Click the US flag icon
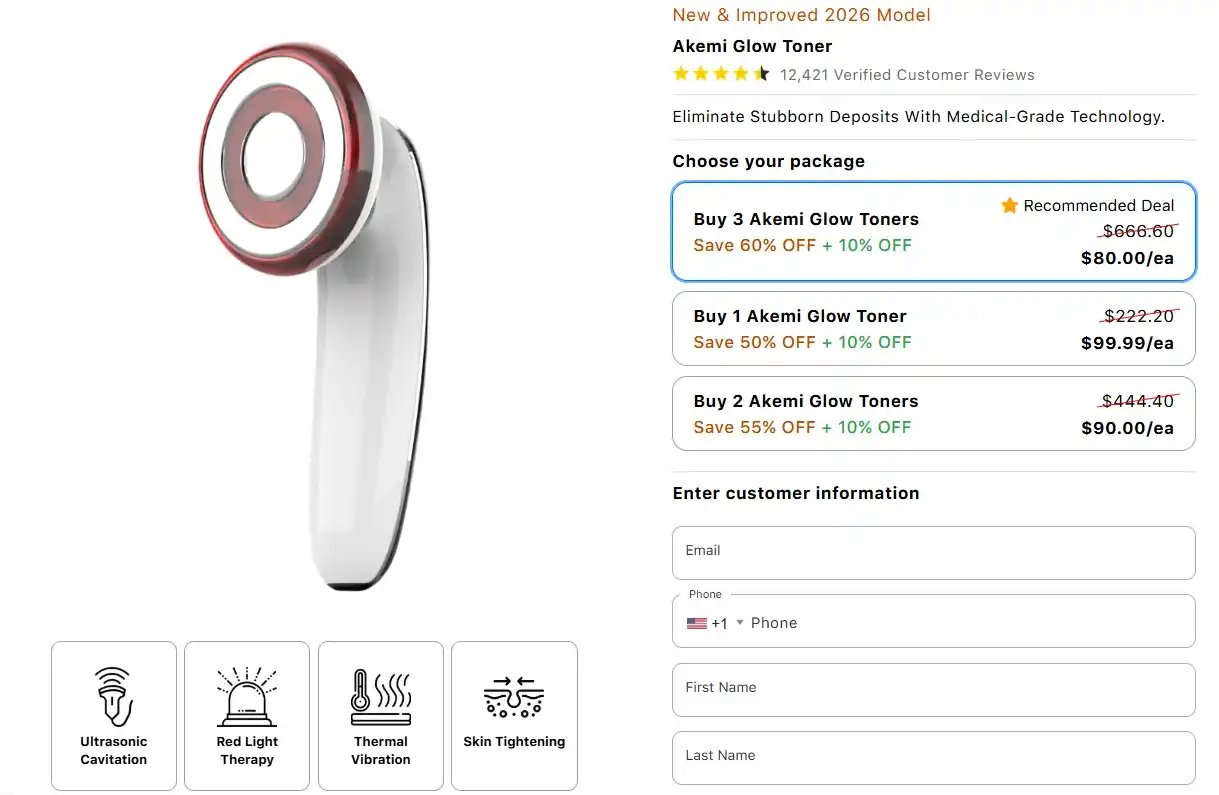The image size is (1219, 795). [x=697, y=623]
